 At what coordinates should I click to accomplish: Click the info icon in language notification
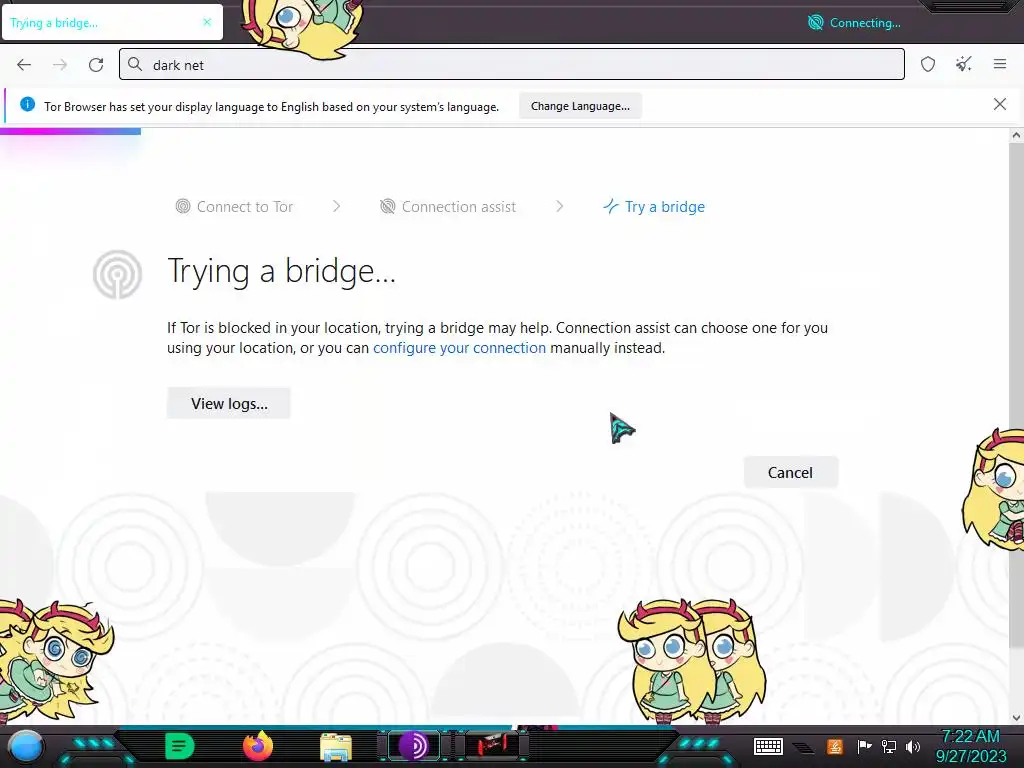(27, 104)
